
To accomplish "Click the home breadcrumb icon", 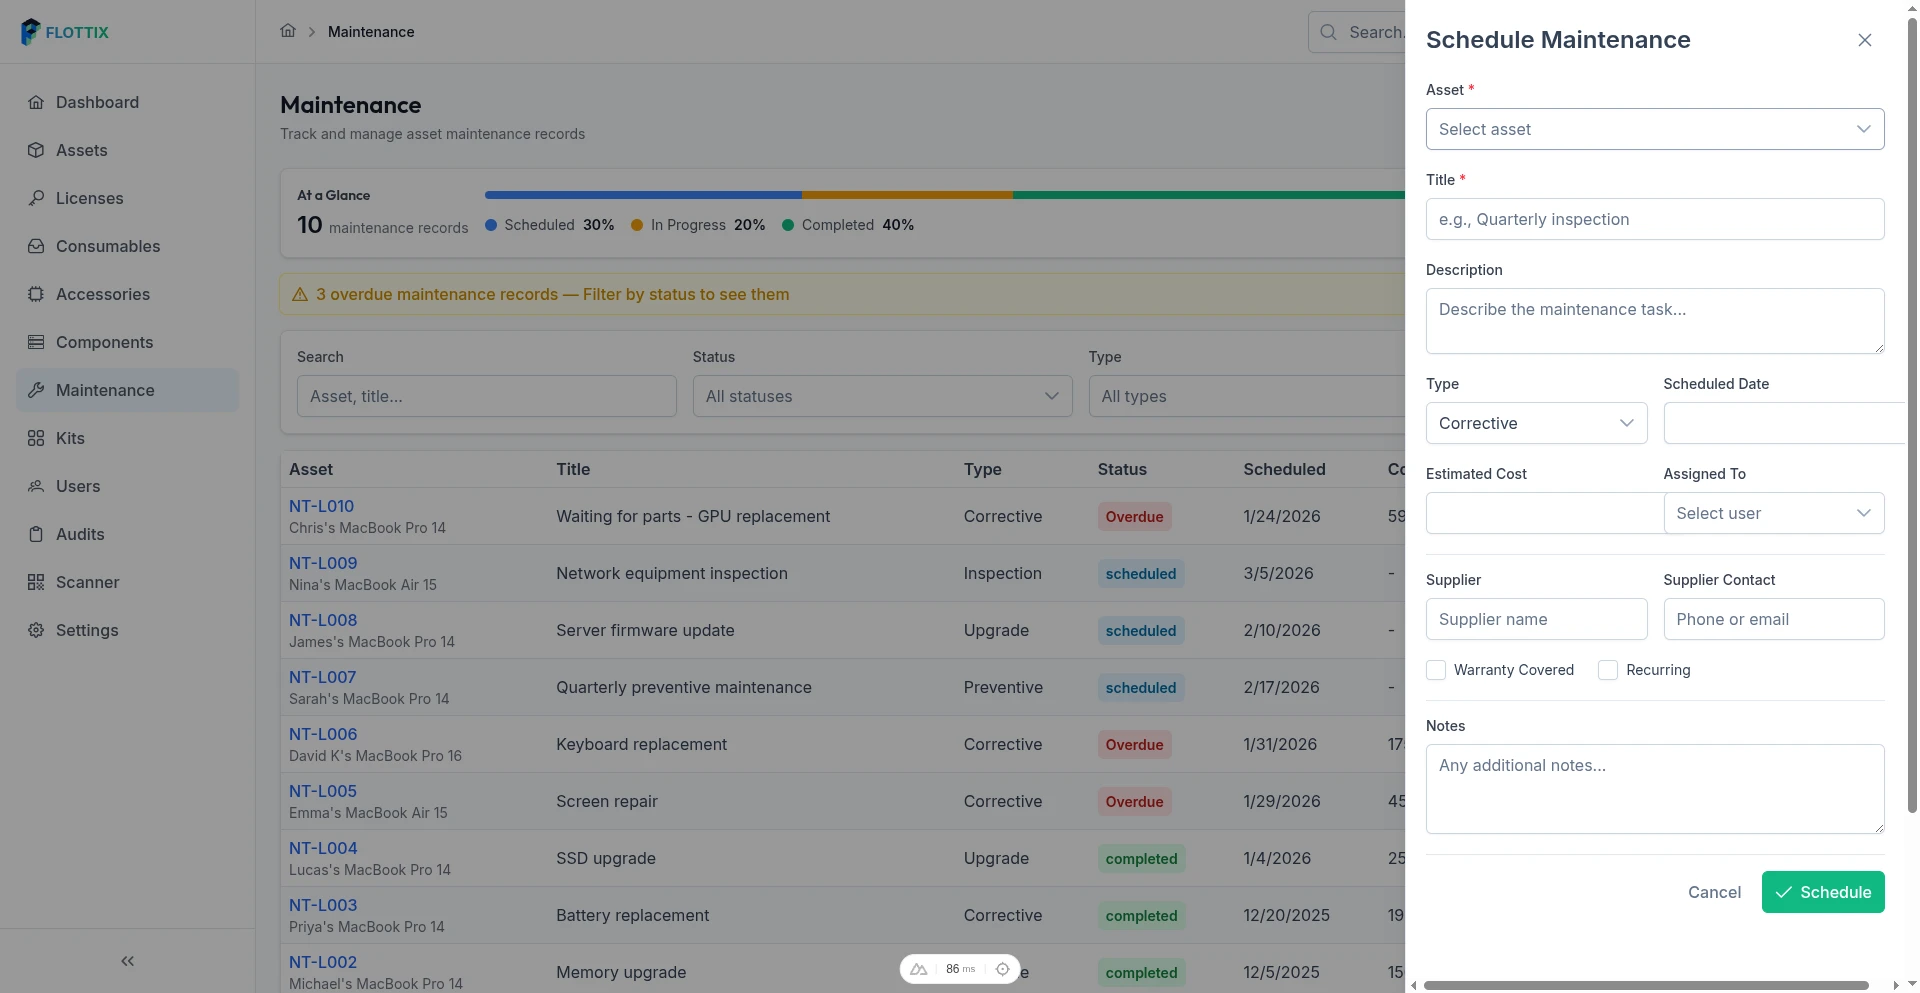I will (289, 31).
